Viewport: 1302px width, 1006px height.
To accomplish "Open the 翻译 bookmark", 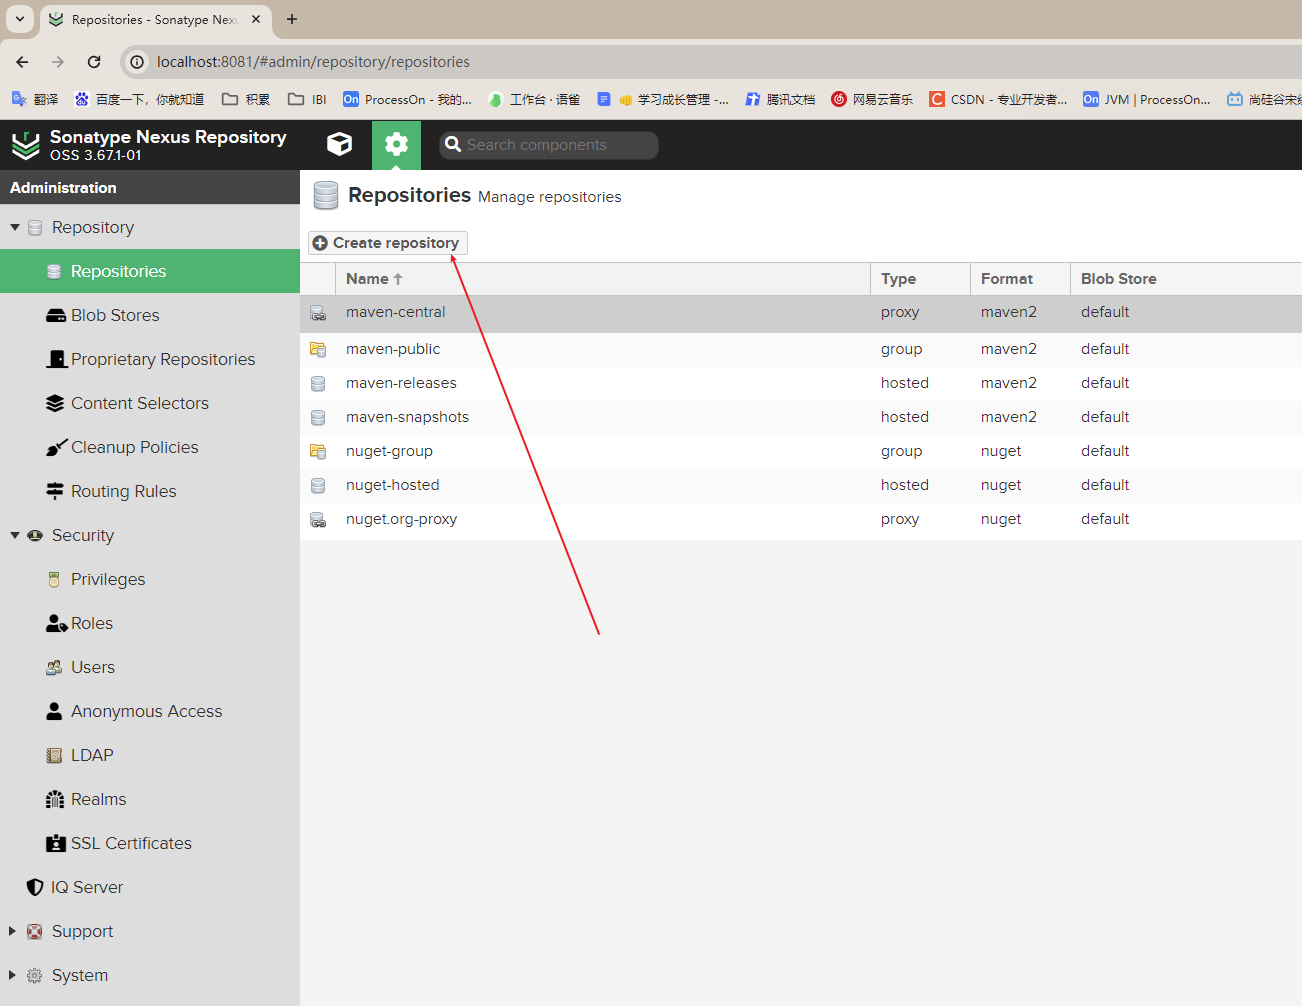I will pos(34,99).
